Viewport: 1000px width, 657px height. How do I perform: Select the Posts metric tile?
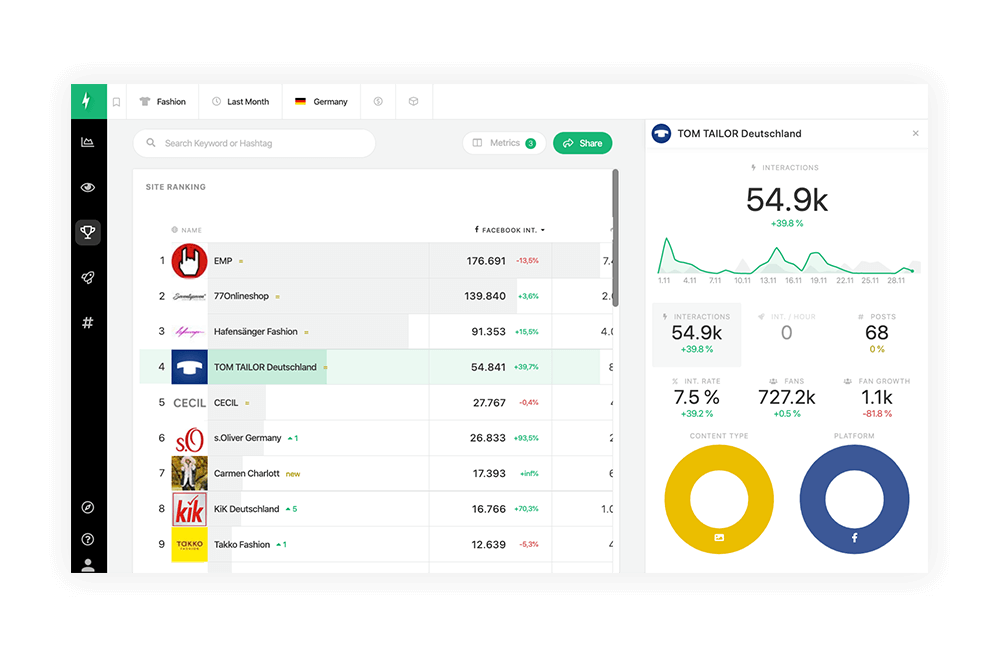point(876,334)
